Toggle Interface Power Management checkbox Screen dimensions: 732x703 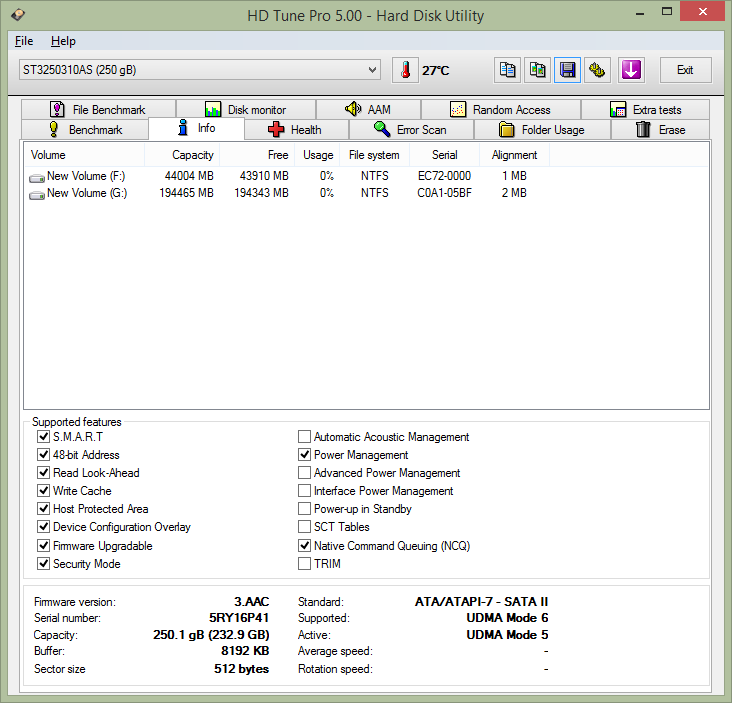304,490
